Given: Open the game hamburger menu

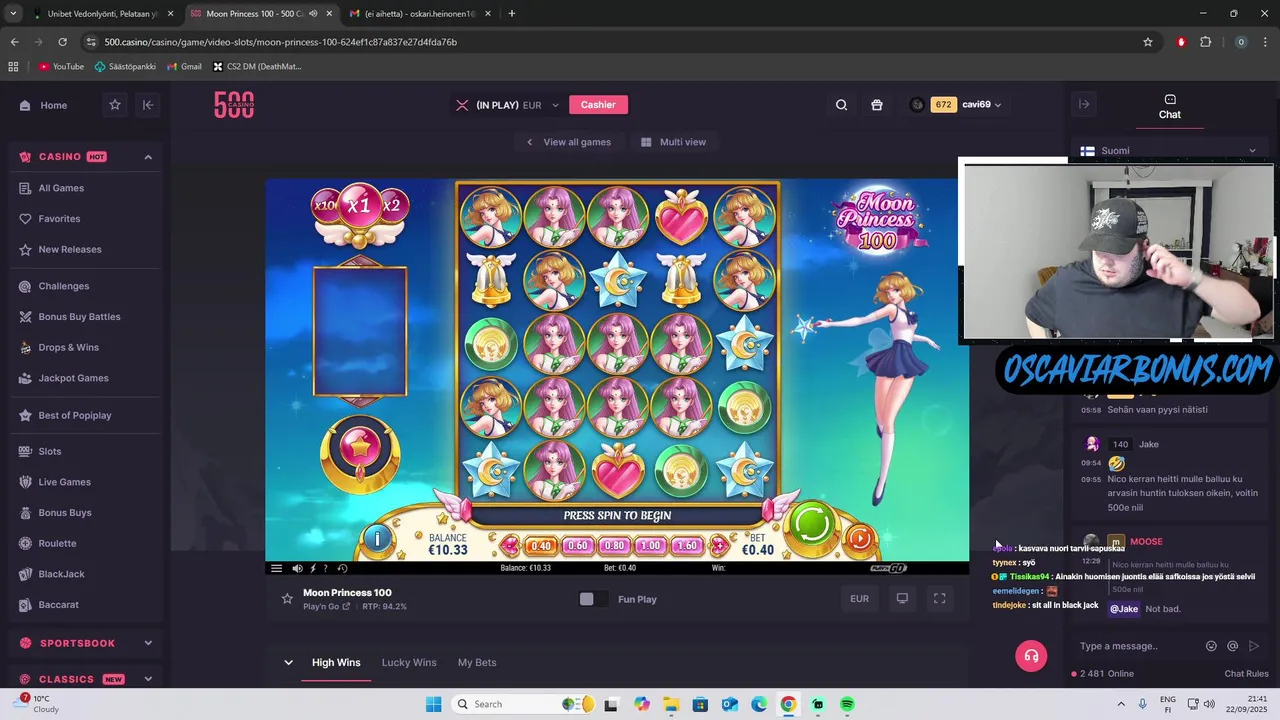Looking at the screenshot, I should 276,568.
